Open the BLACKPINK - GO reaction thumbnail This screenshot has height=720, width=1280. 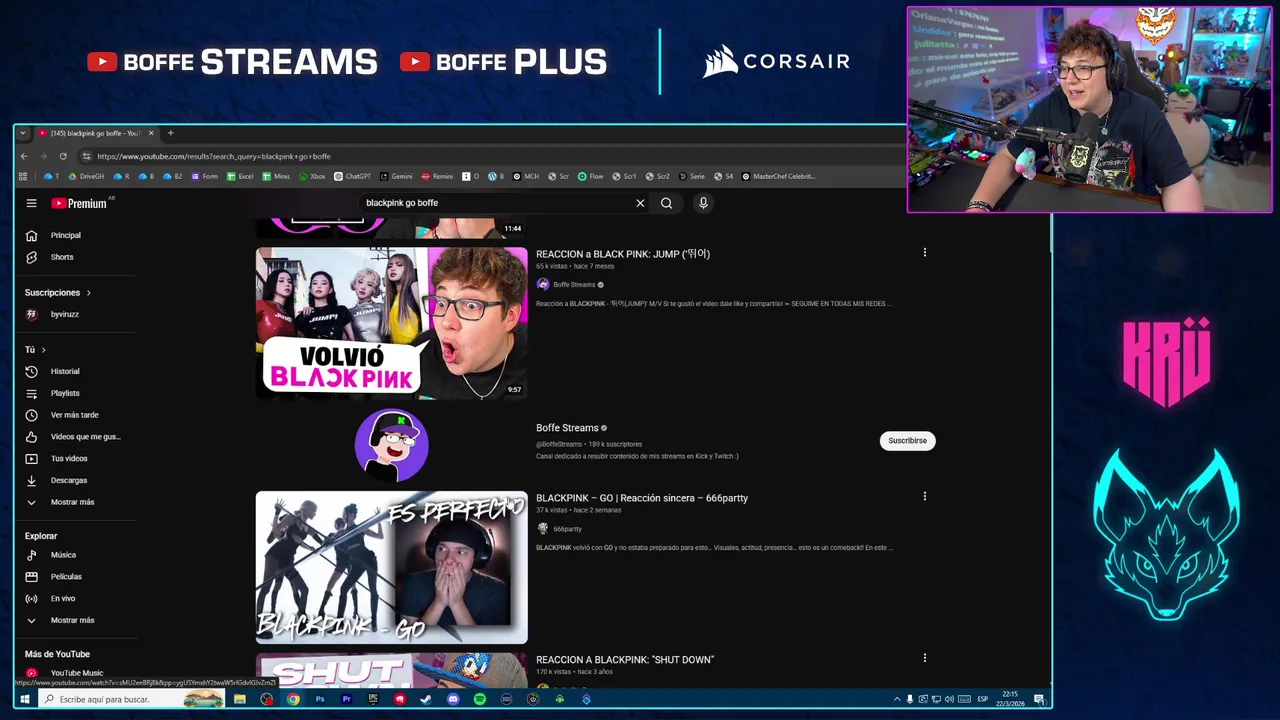point(391,567)
